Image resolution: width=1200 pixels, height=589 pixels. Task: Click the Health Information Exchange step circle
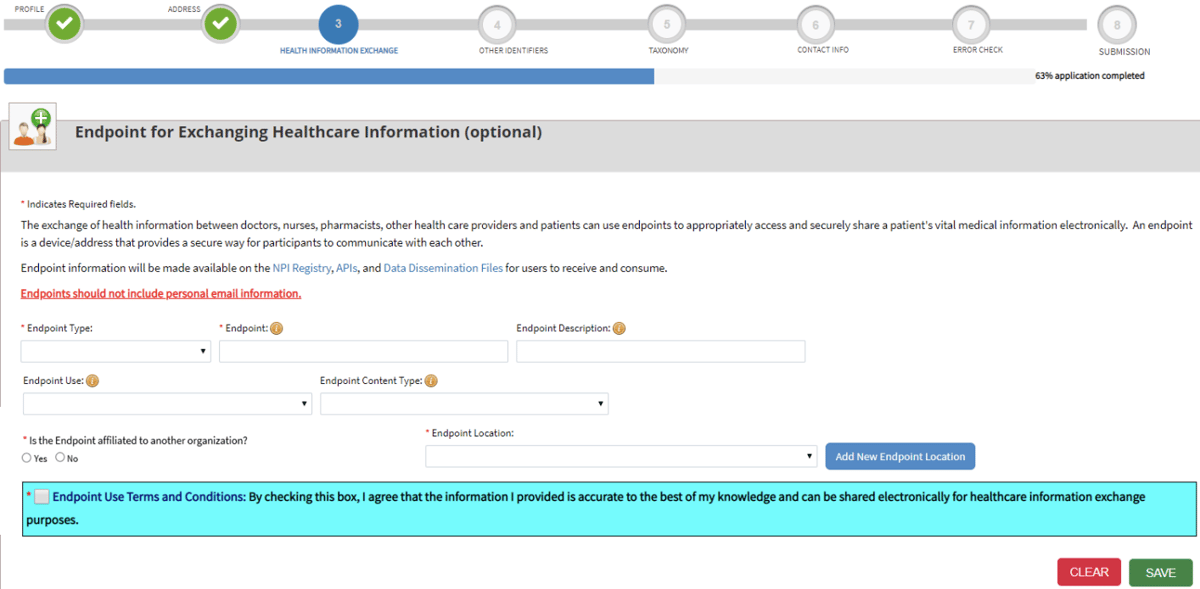click(x=338, y=21)
